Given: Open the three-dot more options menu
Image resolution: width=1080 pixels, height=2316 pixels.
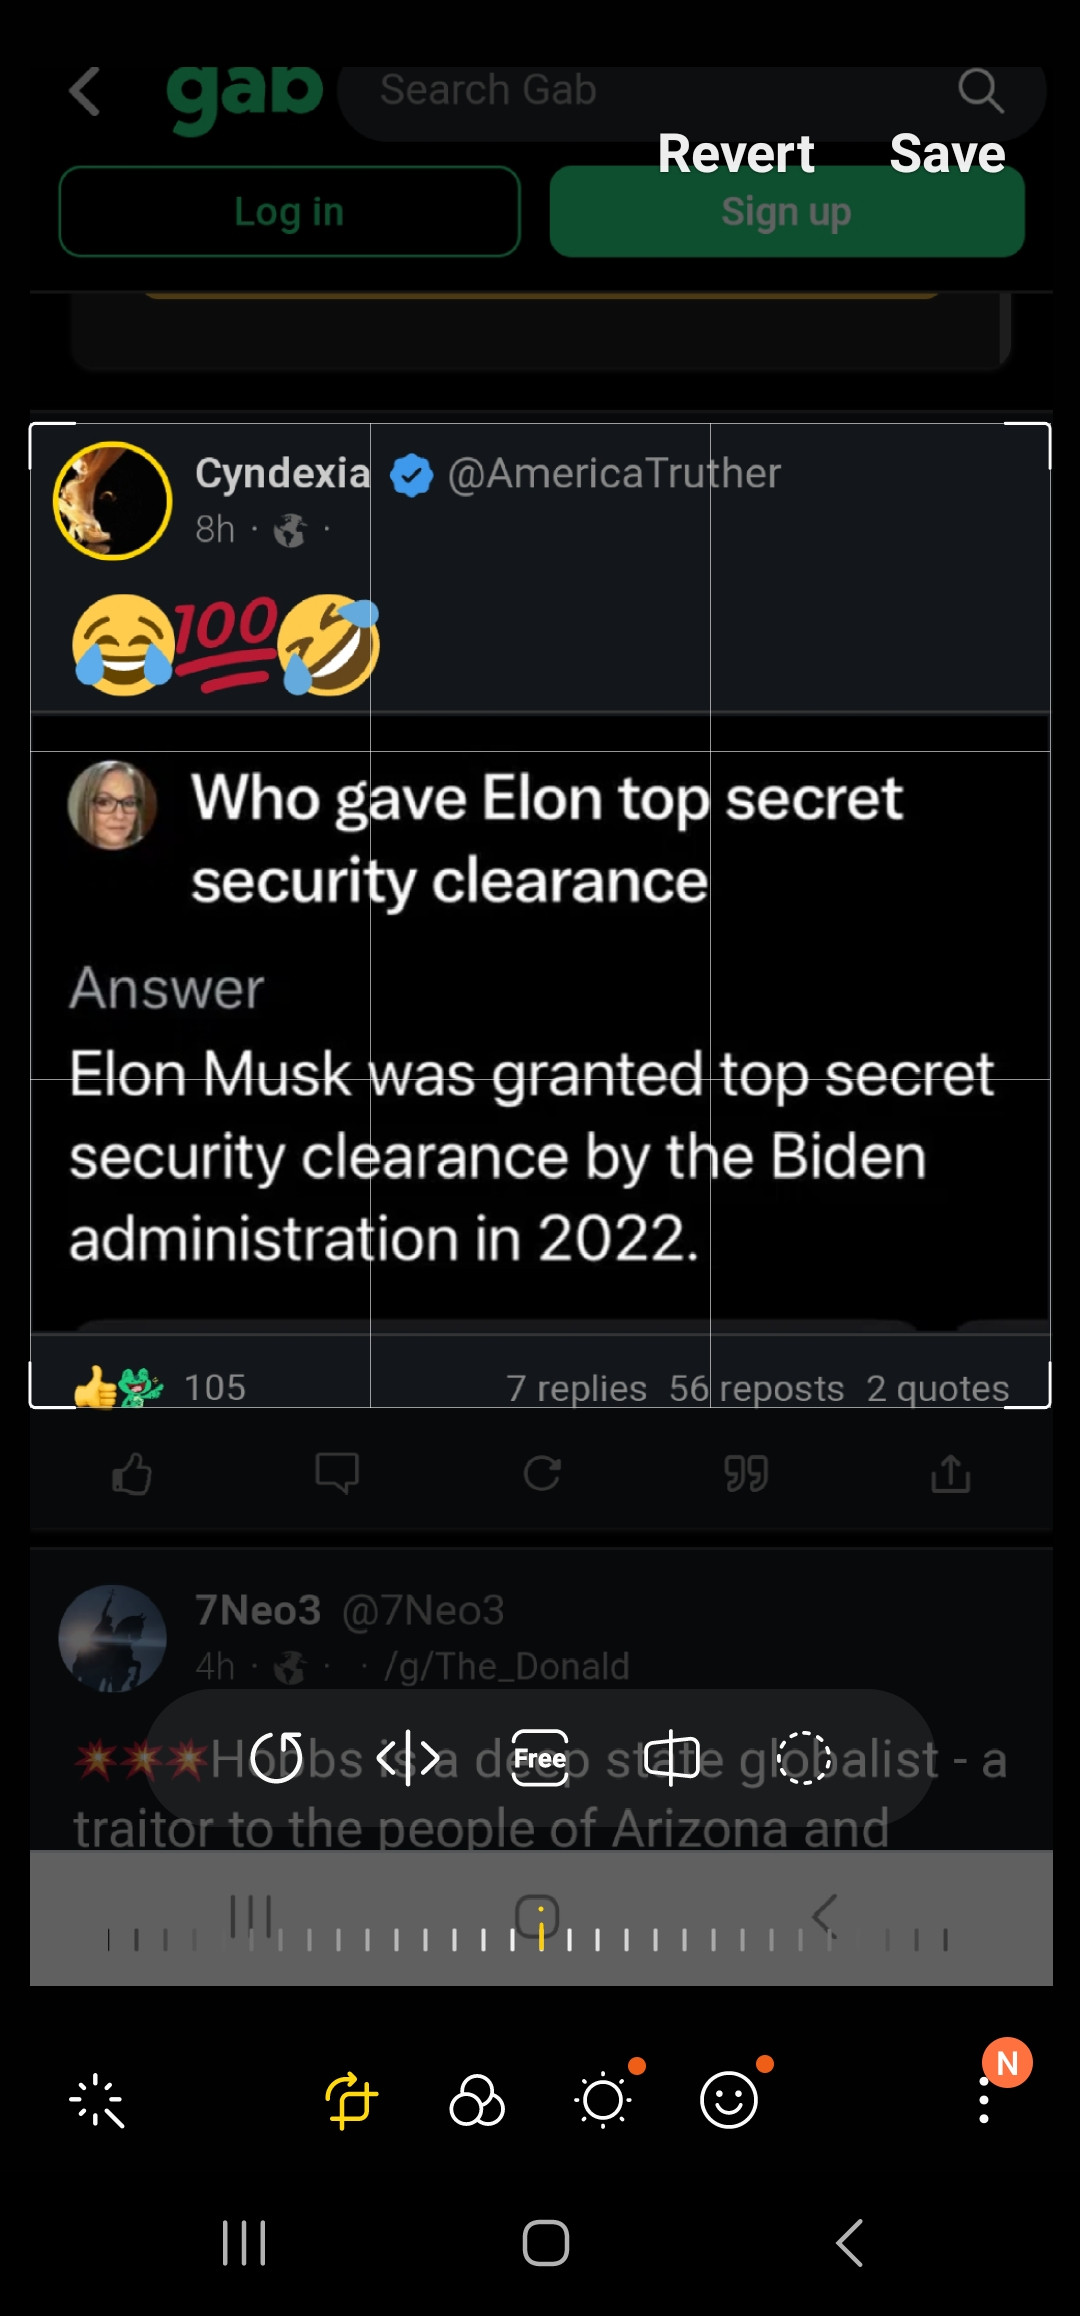Looking at the screenshot, I should point(984,2102).
